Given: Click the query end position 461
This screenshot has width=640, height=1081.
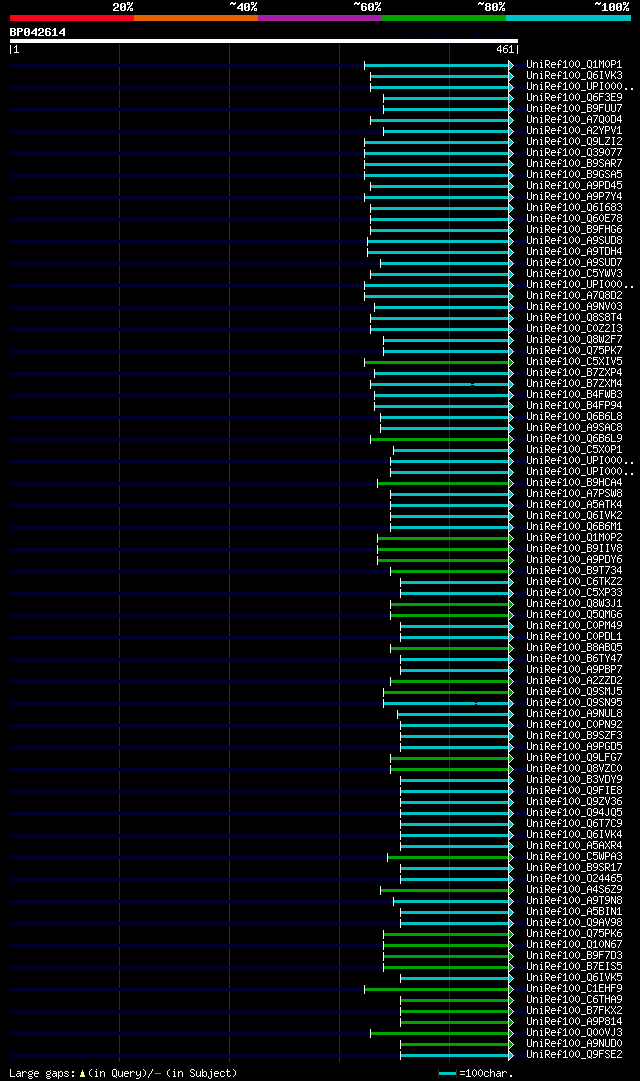Looking at the screenshot, I should 505,50.
